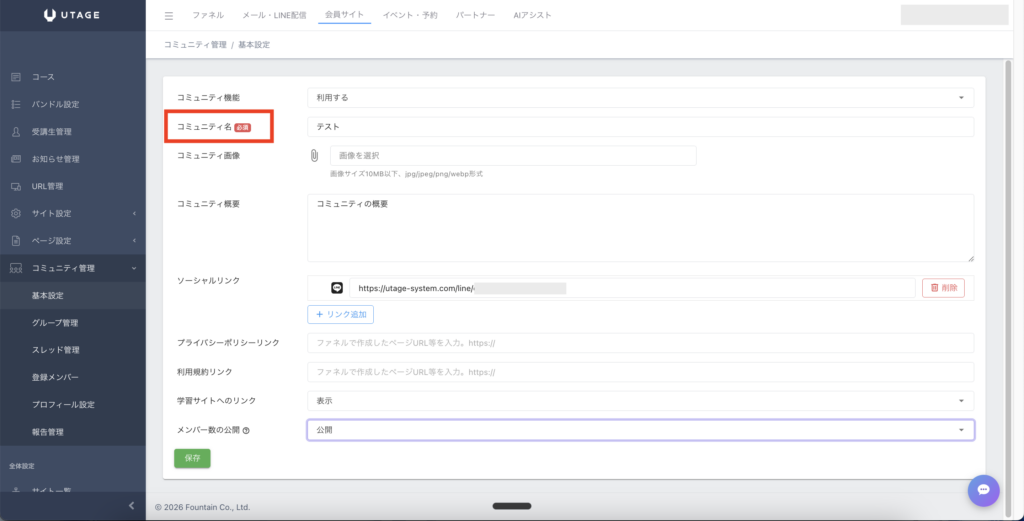Click the help icon beside メンバー数の公開

tap(246, 431)
